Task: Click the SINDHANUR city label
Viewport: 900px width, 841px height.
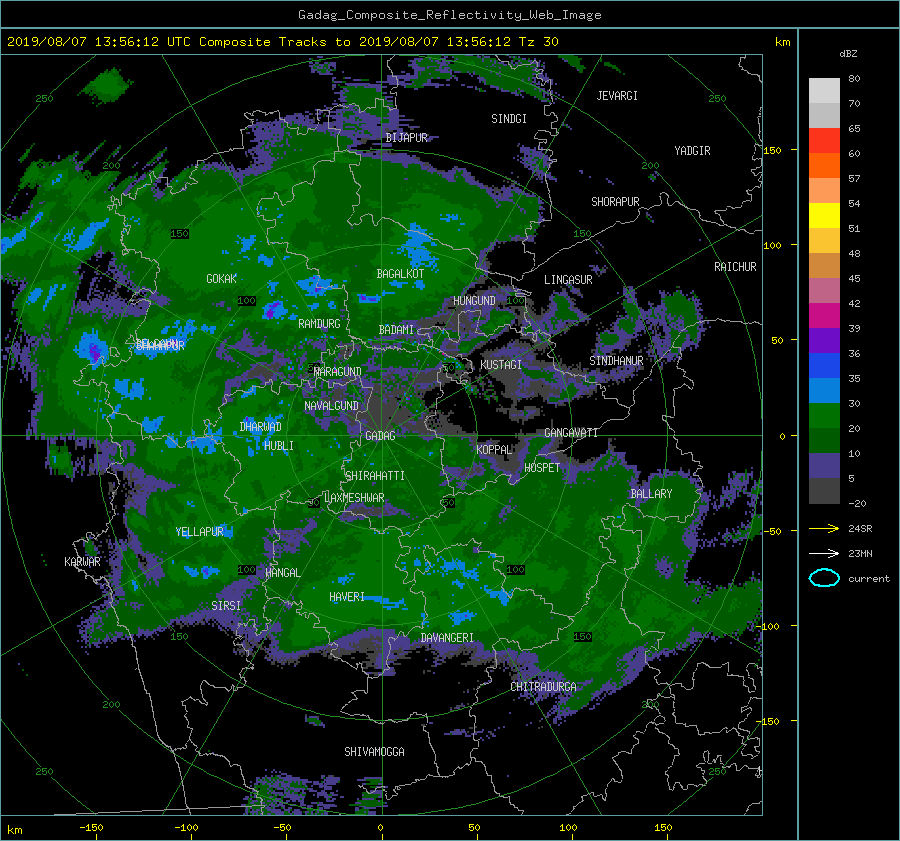Action: click(616, 361)
